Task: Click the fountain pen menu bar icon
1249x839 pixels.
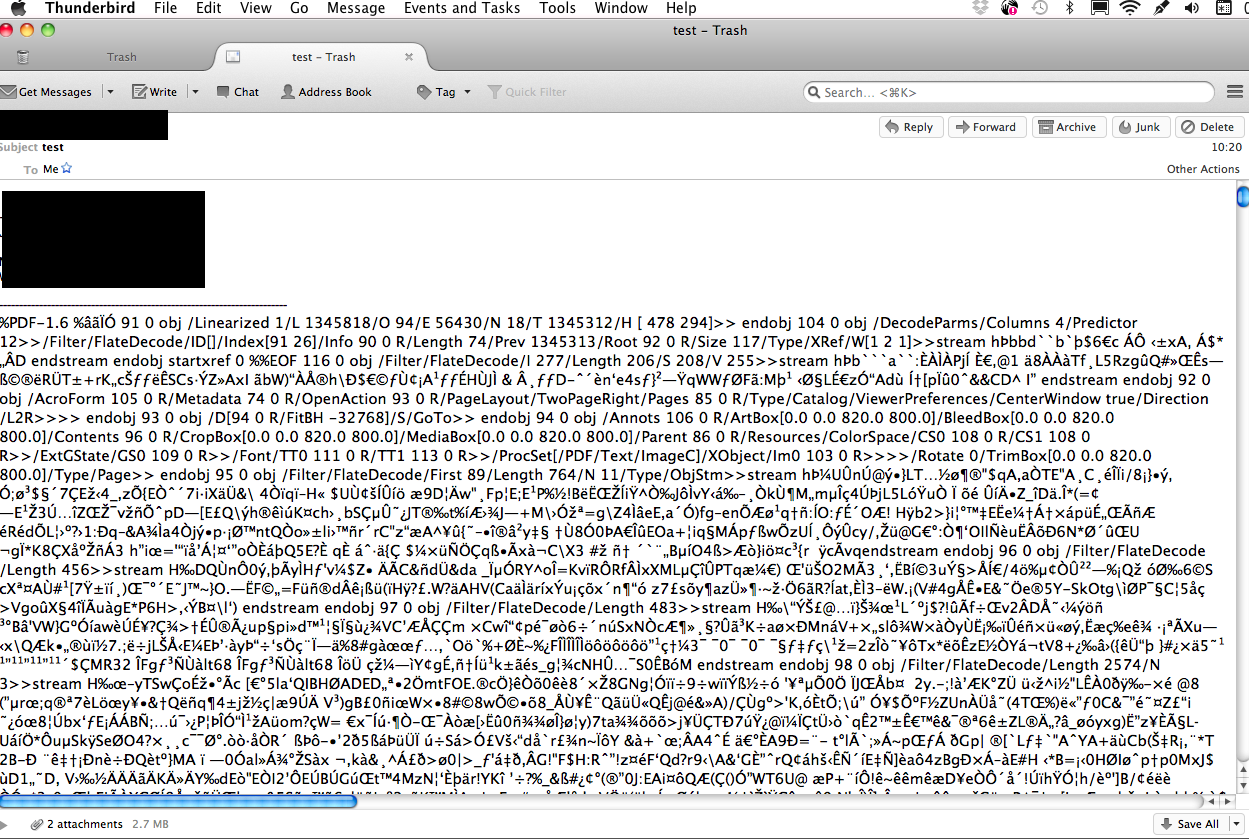Action: pos(1162,8)
